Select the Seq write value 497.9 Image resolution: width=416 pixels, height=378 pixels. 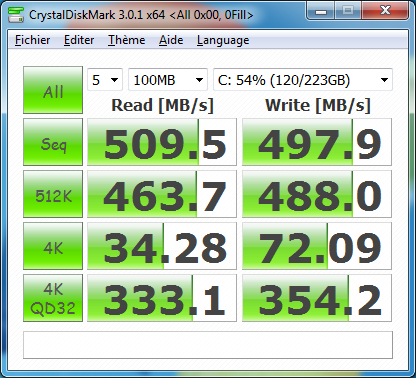click(x=317, y=142)
